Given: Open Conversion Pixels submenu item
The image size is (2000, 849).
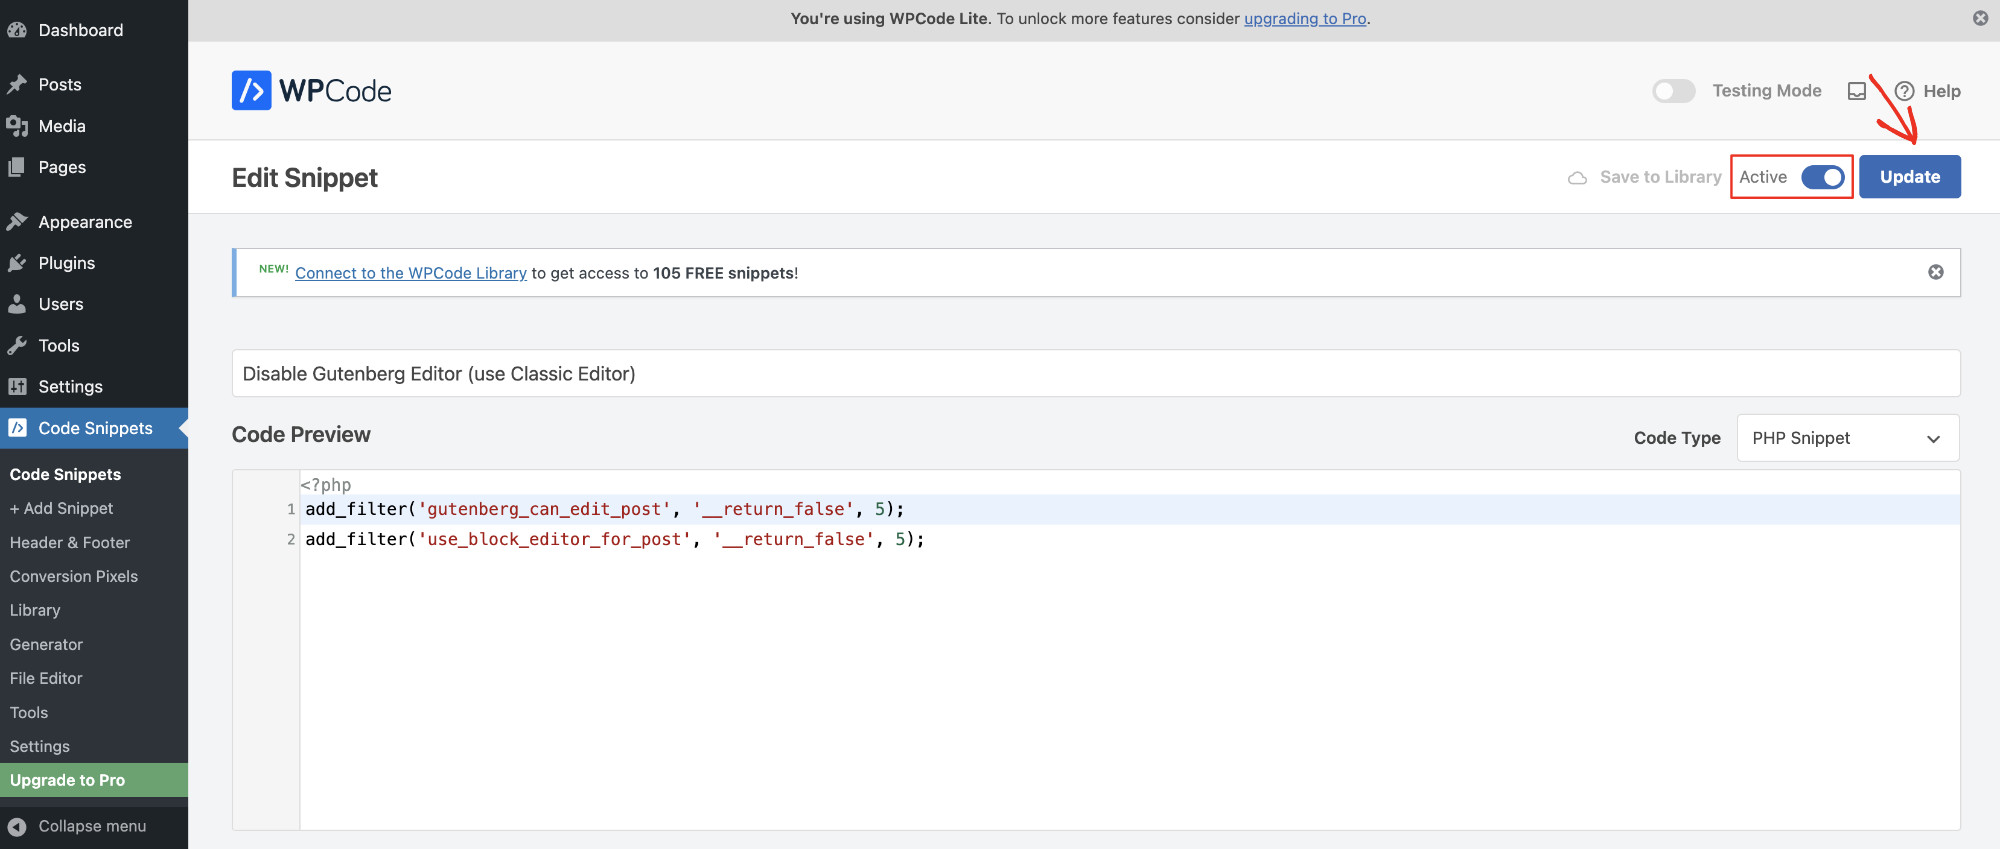Looking at the screenshot, I should (x=74, y=576).
